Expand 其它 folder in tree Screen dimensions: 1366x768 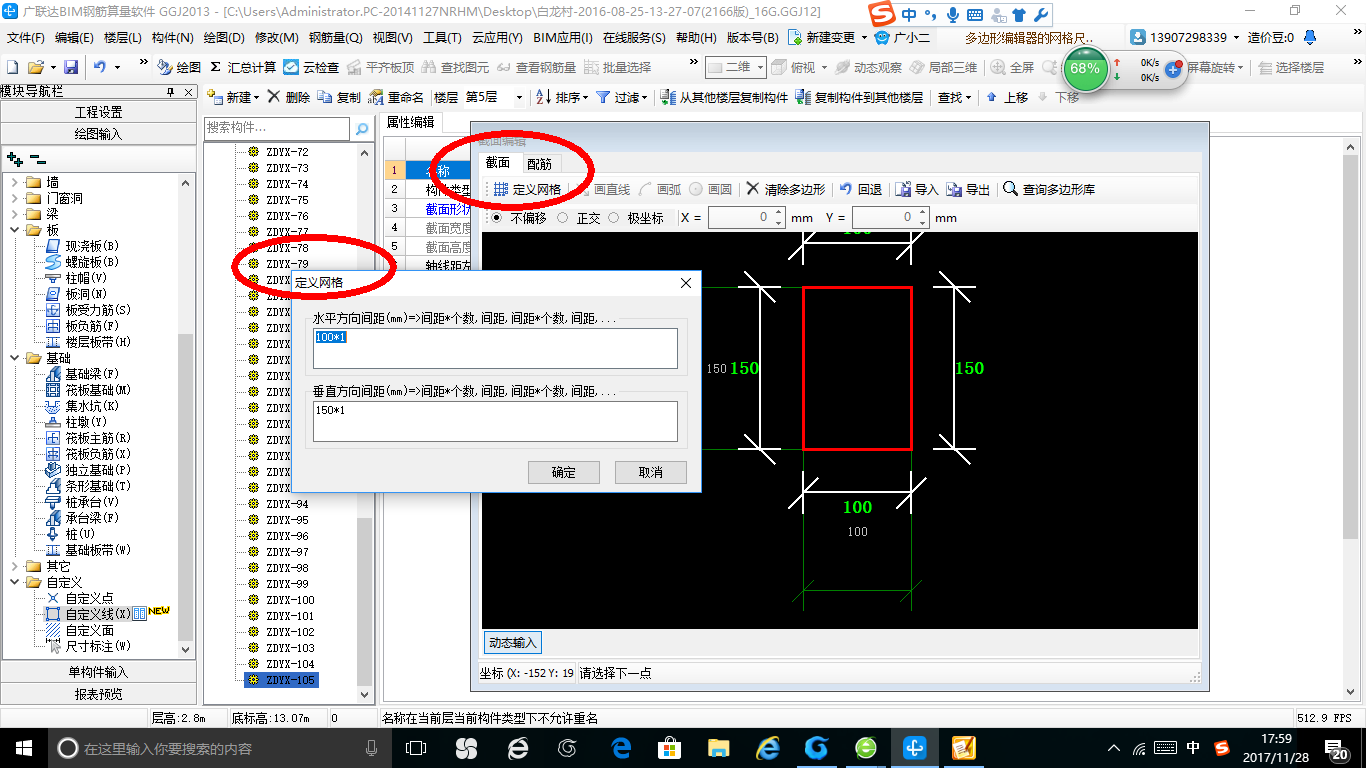pyautogui.click(x=14, y=566)
